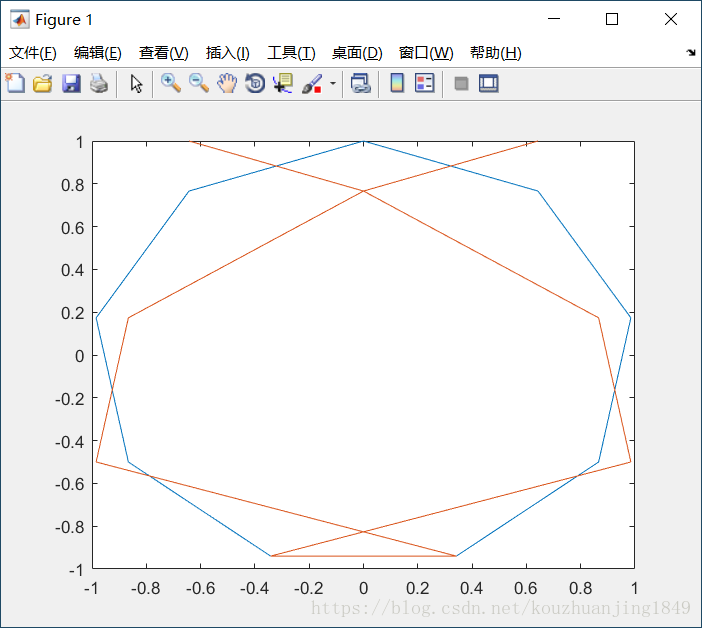702x628 pixels.
Task: Dock the figure using the corner arrow
Action: [x=691, y=53]
